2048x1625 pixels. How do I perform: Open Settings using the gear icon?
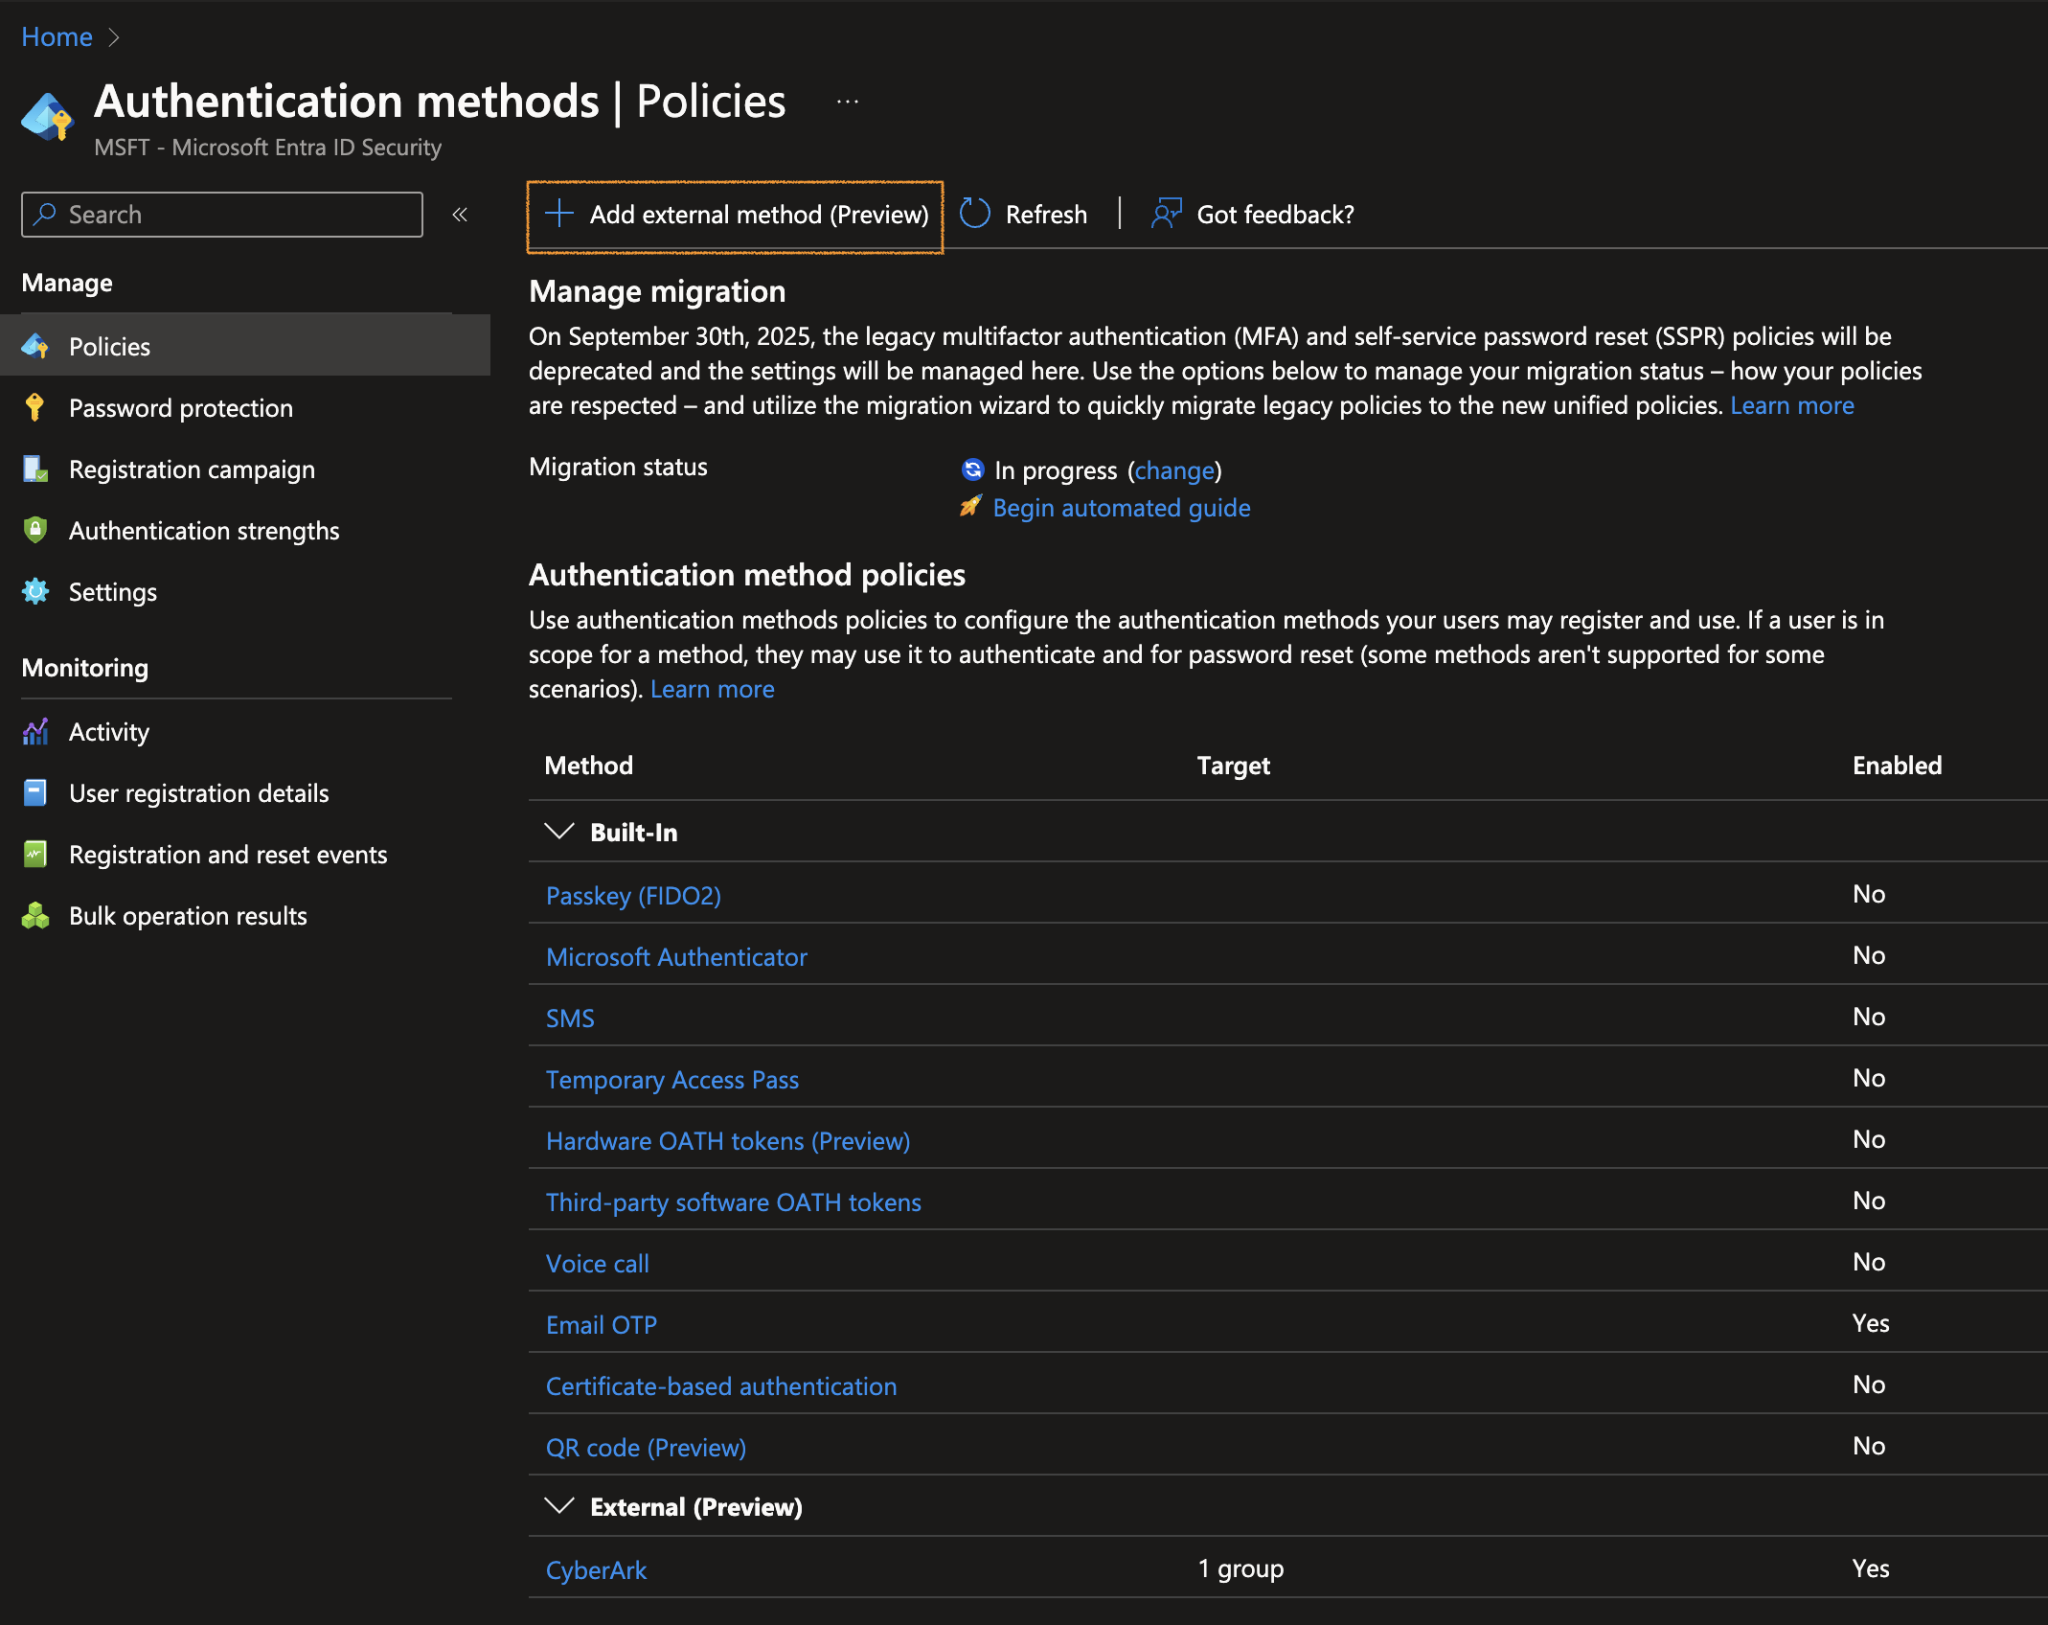tap(35, 591)
